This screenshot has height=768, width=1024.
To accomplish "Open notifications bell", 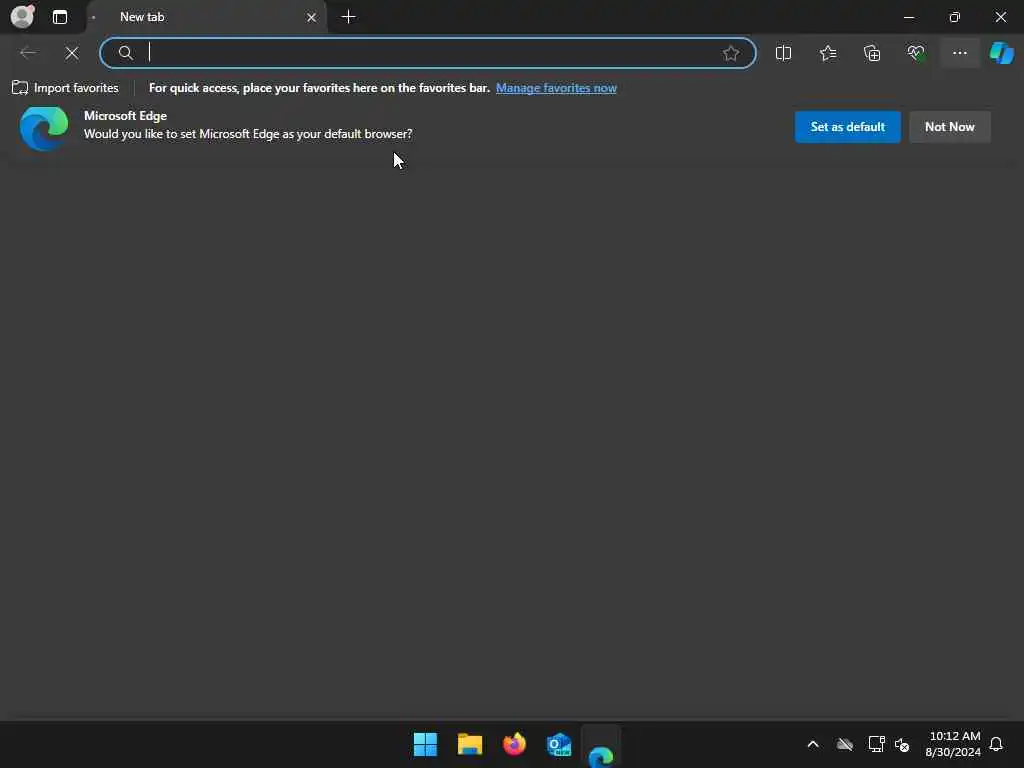I will click(x=996, y=744).
